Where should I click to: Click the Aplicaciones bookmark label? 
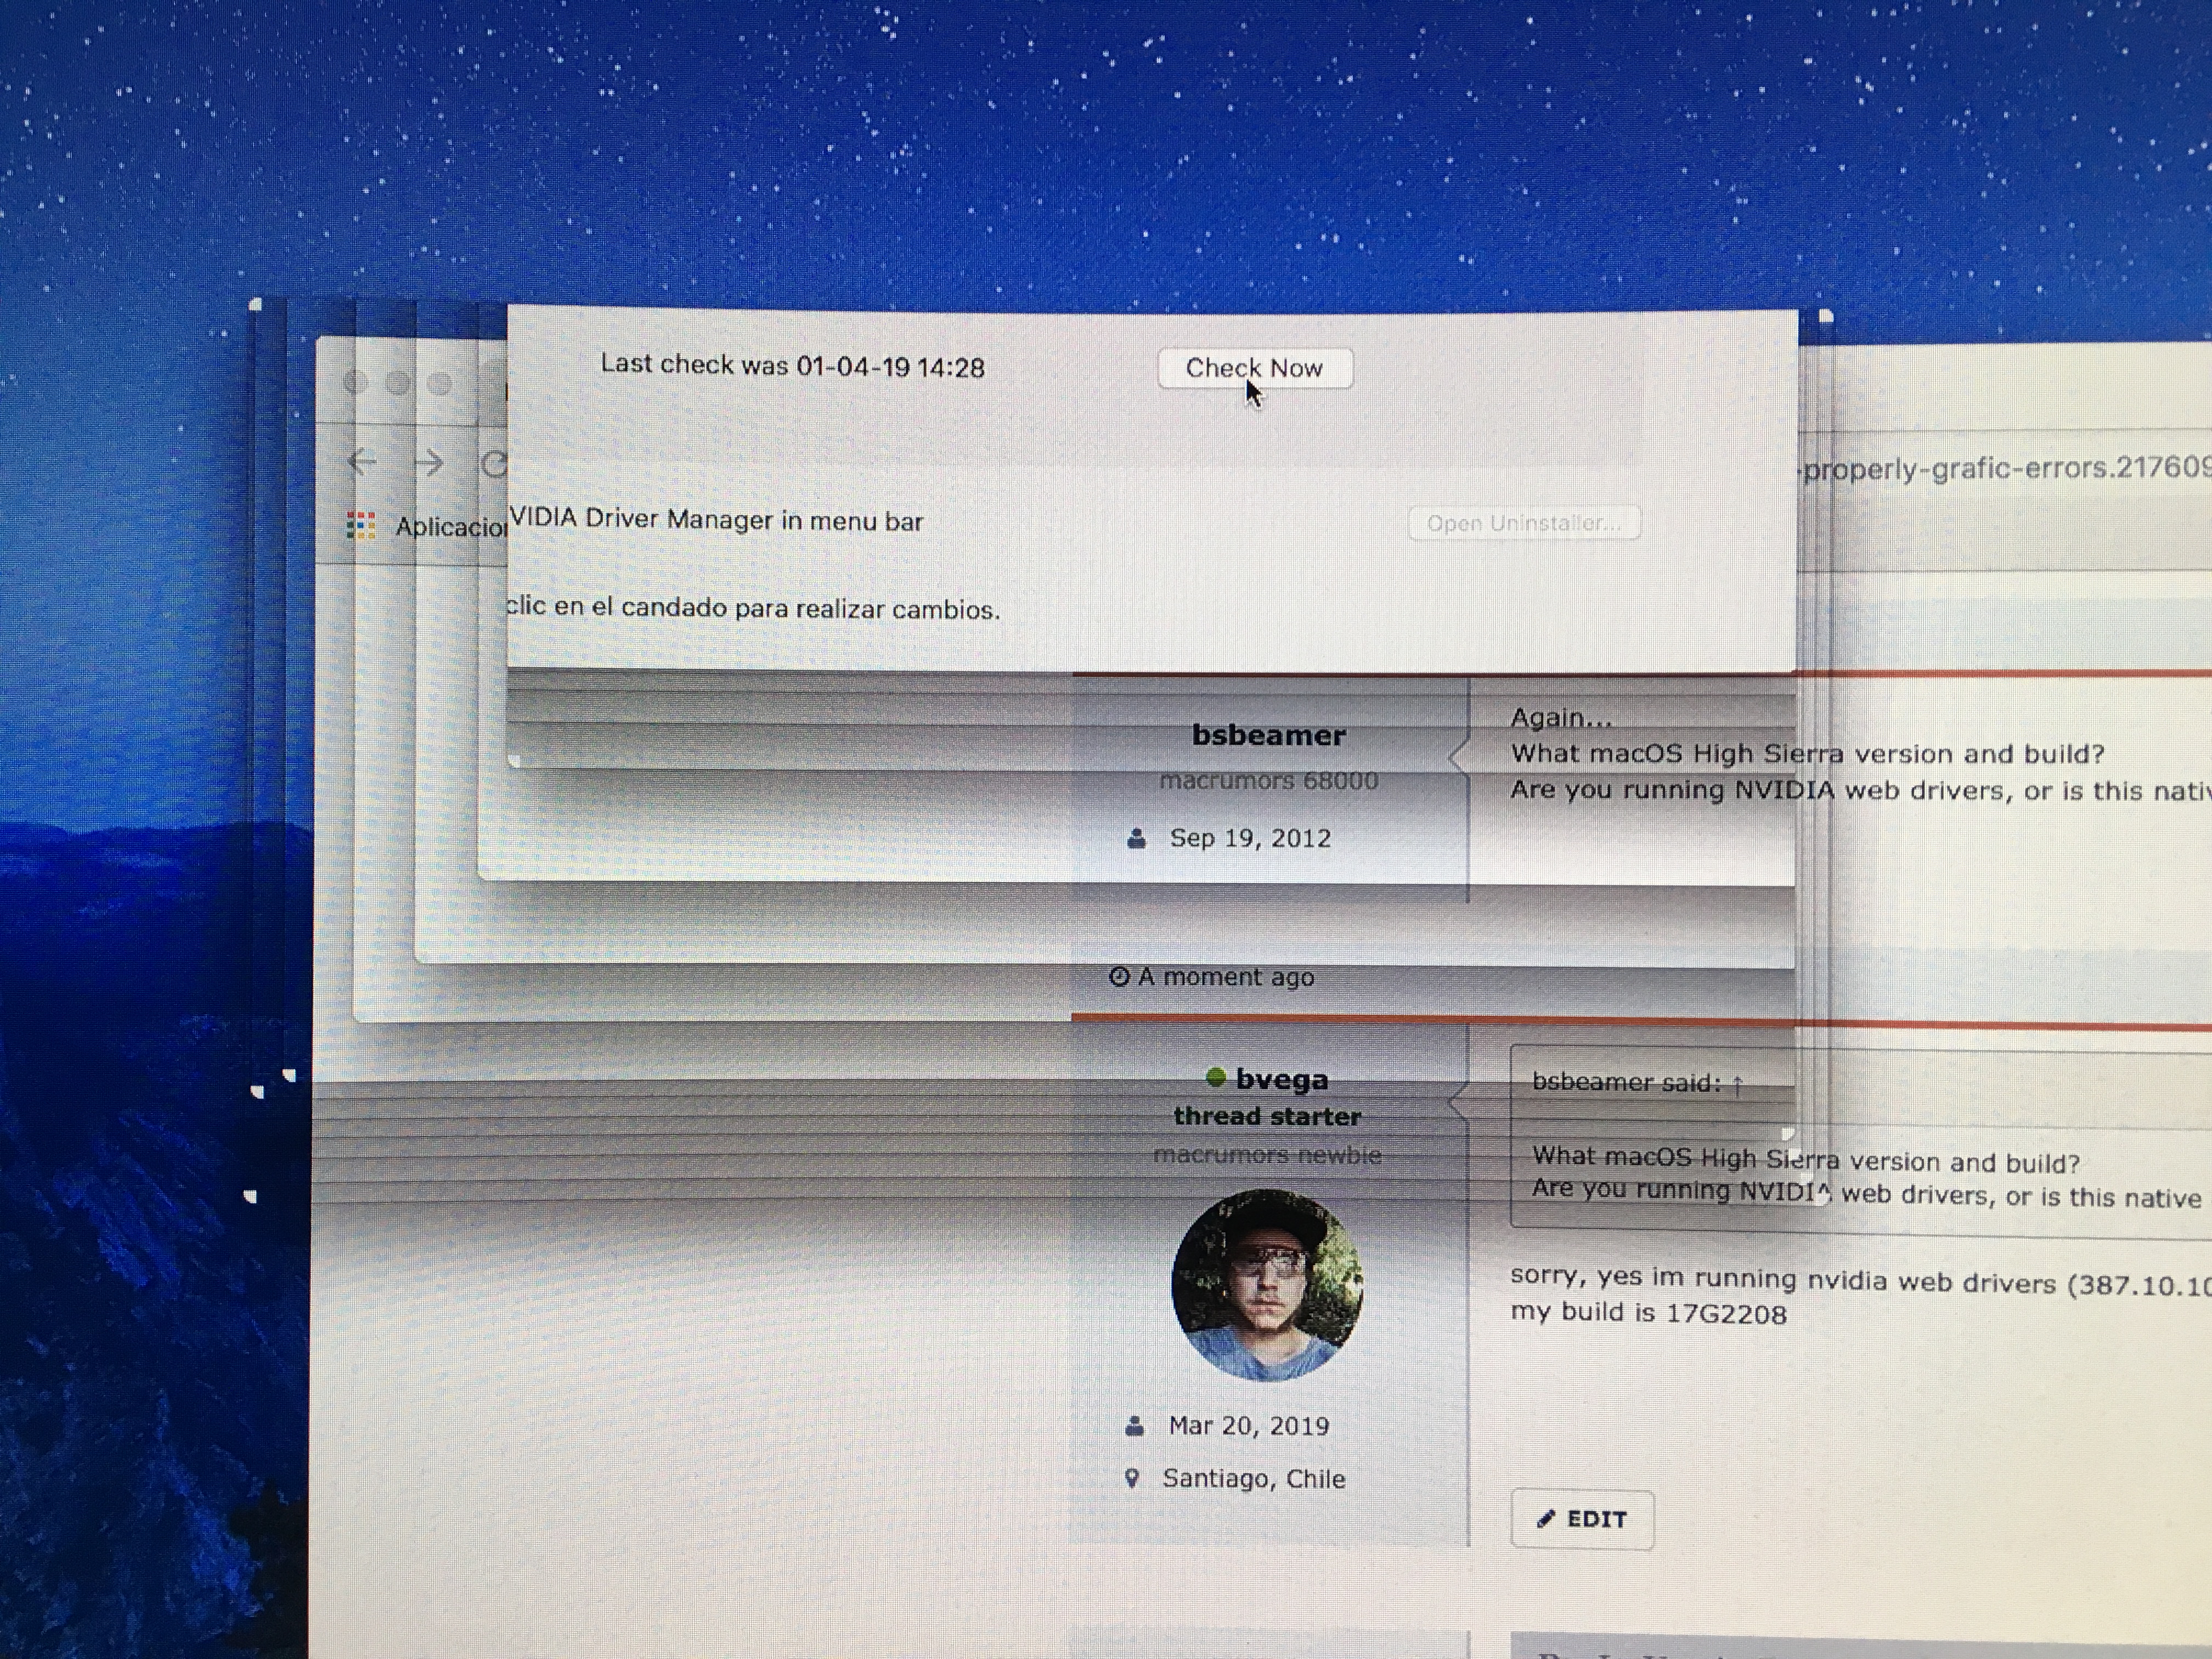(x=451, y=526)
